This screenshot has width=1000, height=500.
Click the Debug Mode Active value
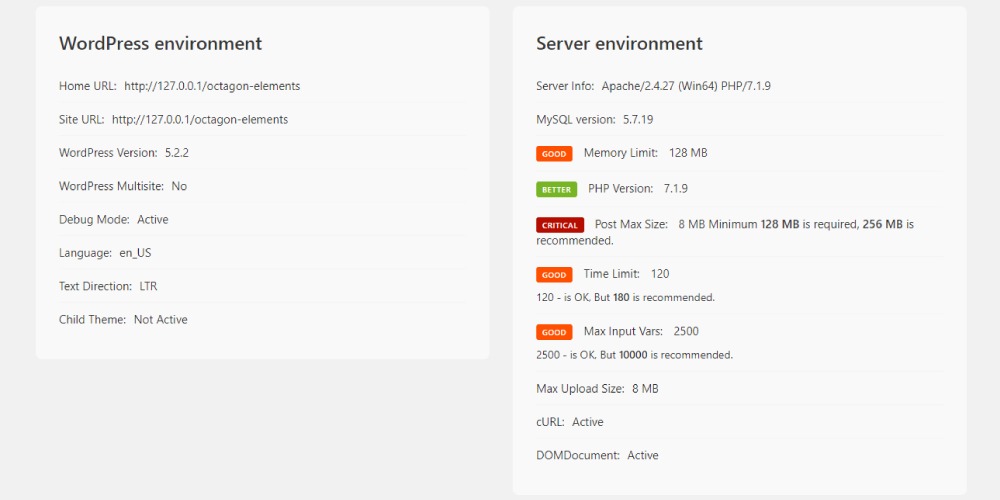pos(152,219)
